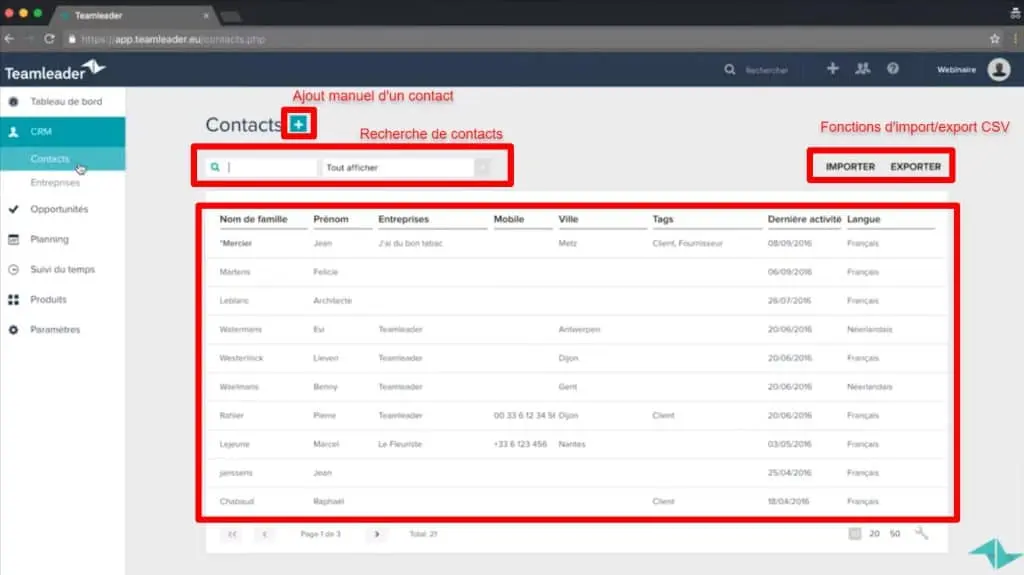Bookmark page with star icon
1024x575 pixels.
[x=994, y=39]
